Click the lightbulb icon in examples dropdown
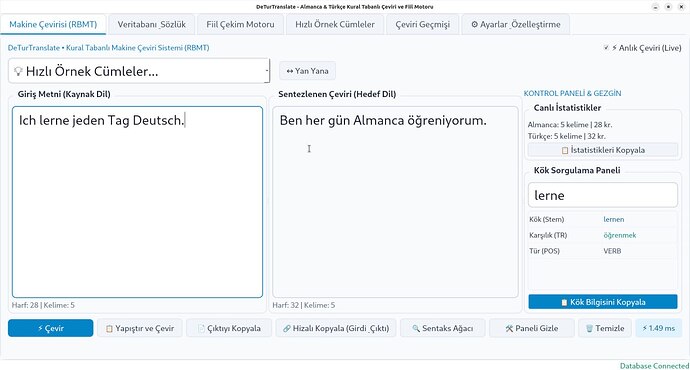This screenshot has width=690, height=370. [x=18, y=71]
